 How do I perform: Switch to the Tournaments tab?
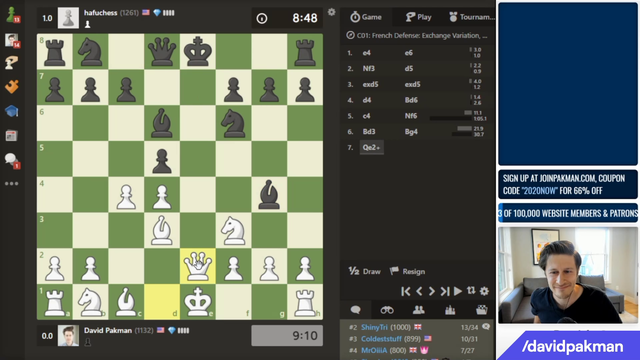coord(471,17)
